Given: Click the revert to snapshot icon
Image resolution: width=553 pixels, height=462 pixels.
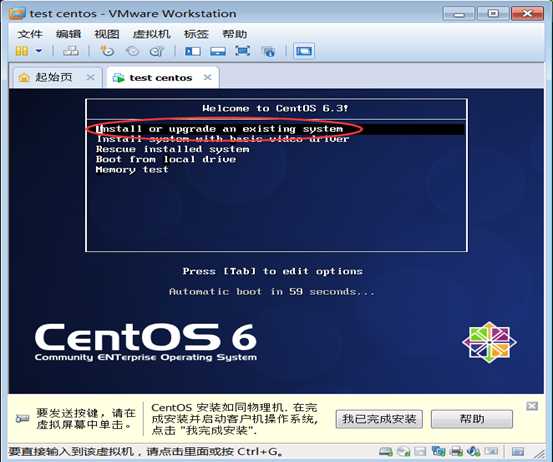Looking at the screenshot, I should coord(133,51).
